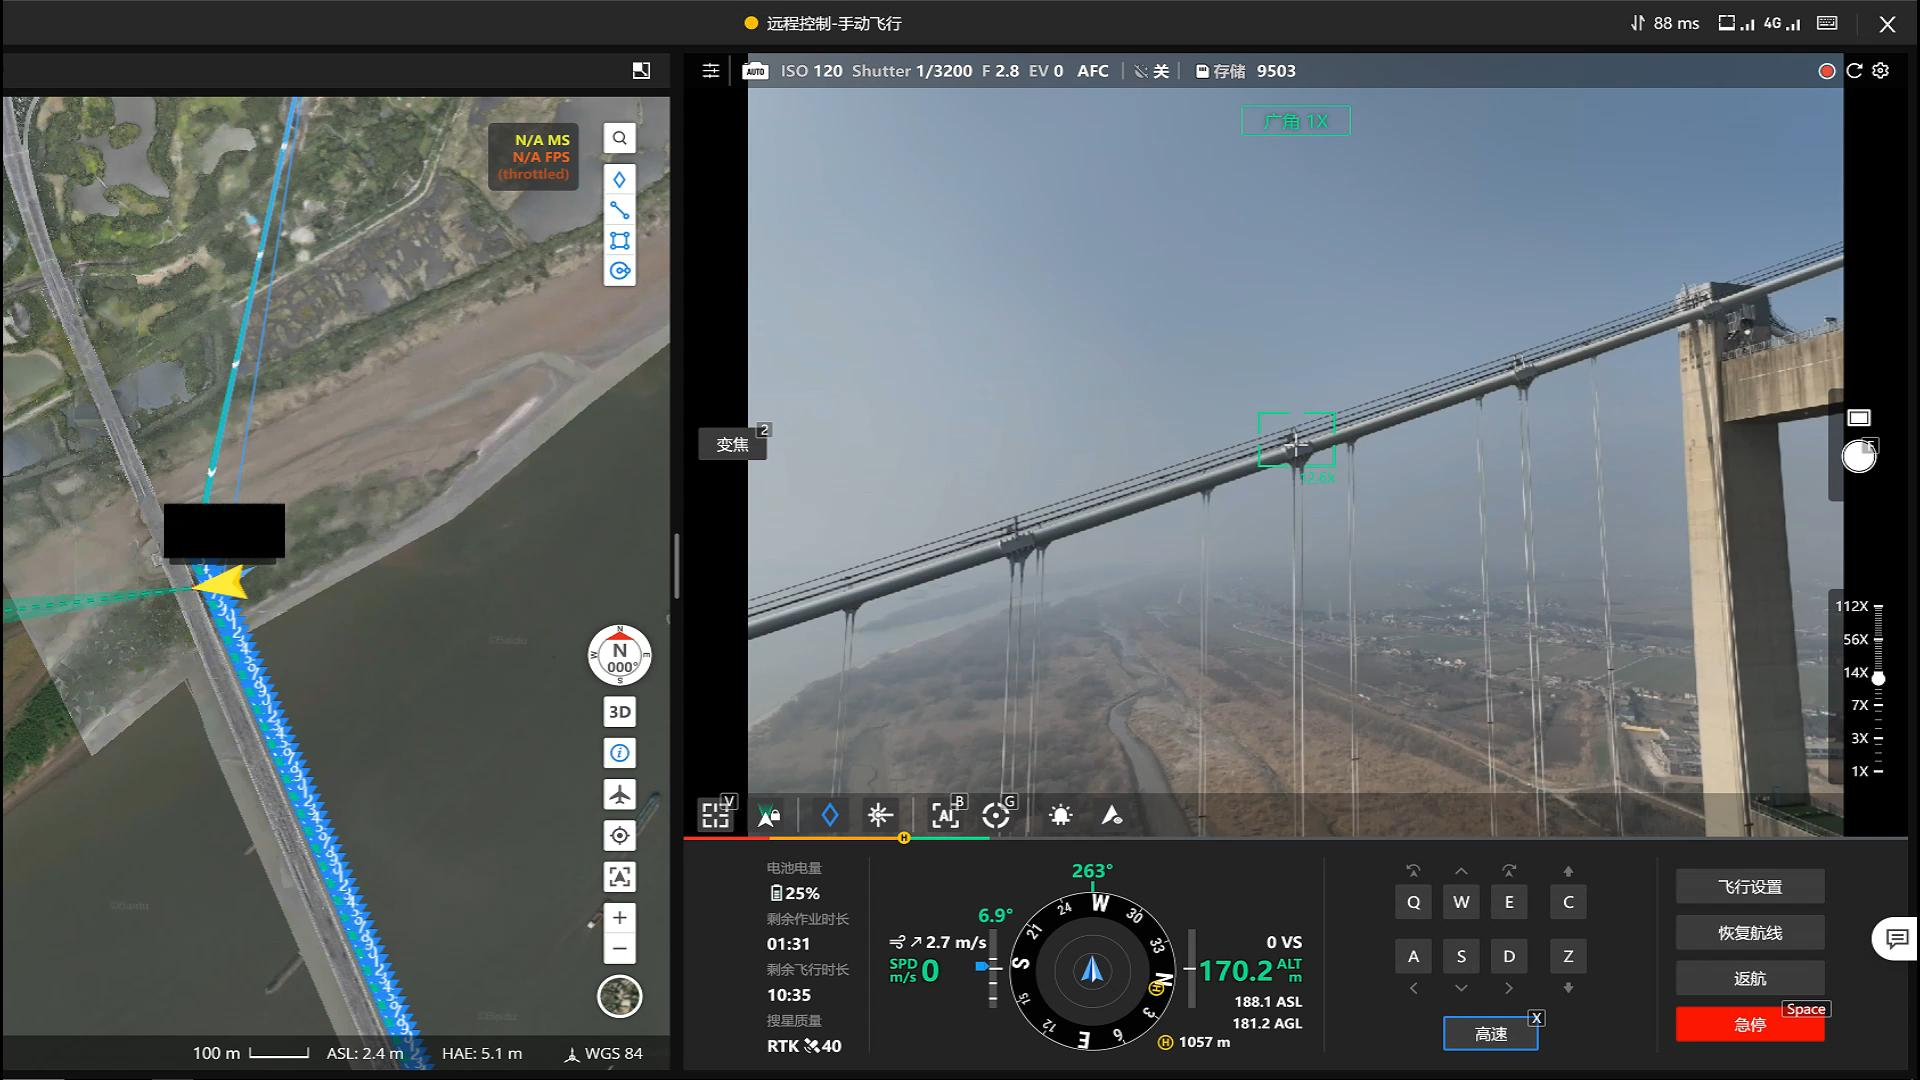Click the battery 25% reading
Image resolution: width=1920 pixels, height=1080 pixels.
click(x=795, y=893)
